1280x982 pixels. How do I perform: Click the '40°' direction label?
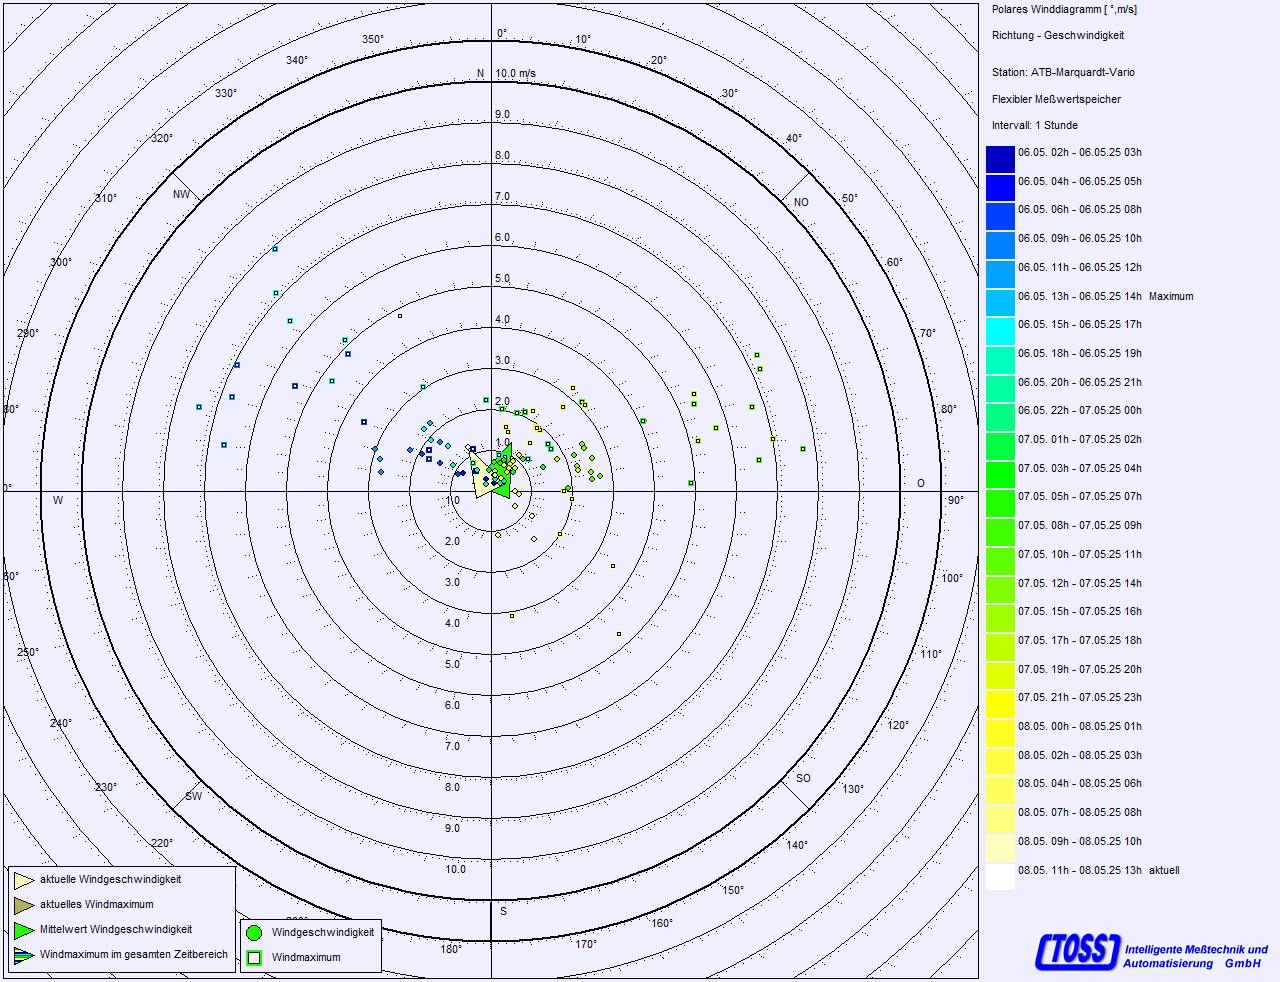[x=794, y=139]
